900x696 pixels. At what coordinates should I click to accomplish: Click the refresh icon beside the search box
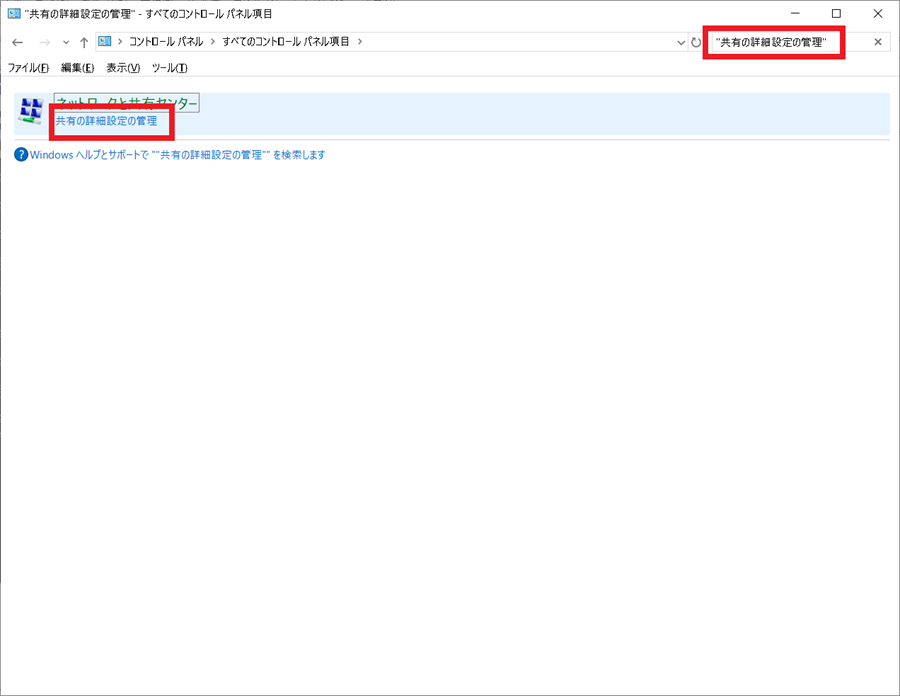pyautogui.click(x=696, y=42)
